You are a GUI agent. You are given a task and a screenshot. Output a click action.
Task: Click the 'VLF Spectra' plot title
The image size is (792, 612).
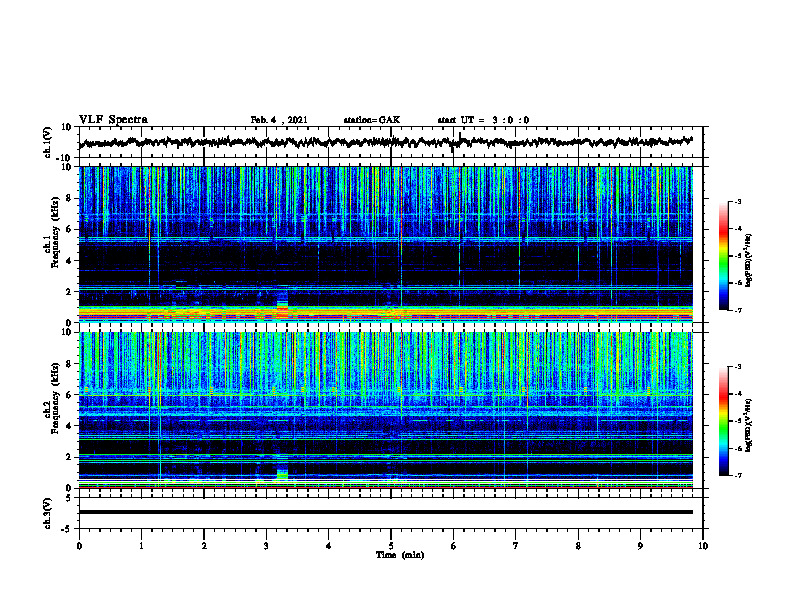point(114,120)
